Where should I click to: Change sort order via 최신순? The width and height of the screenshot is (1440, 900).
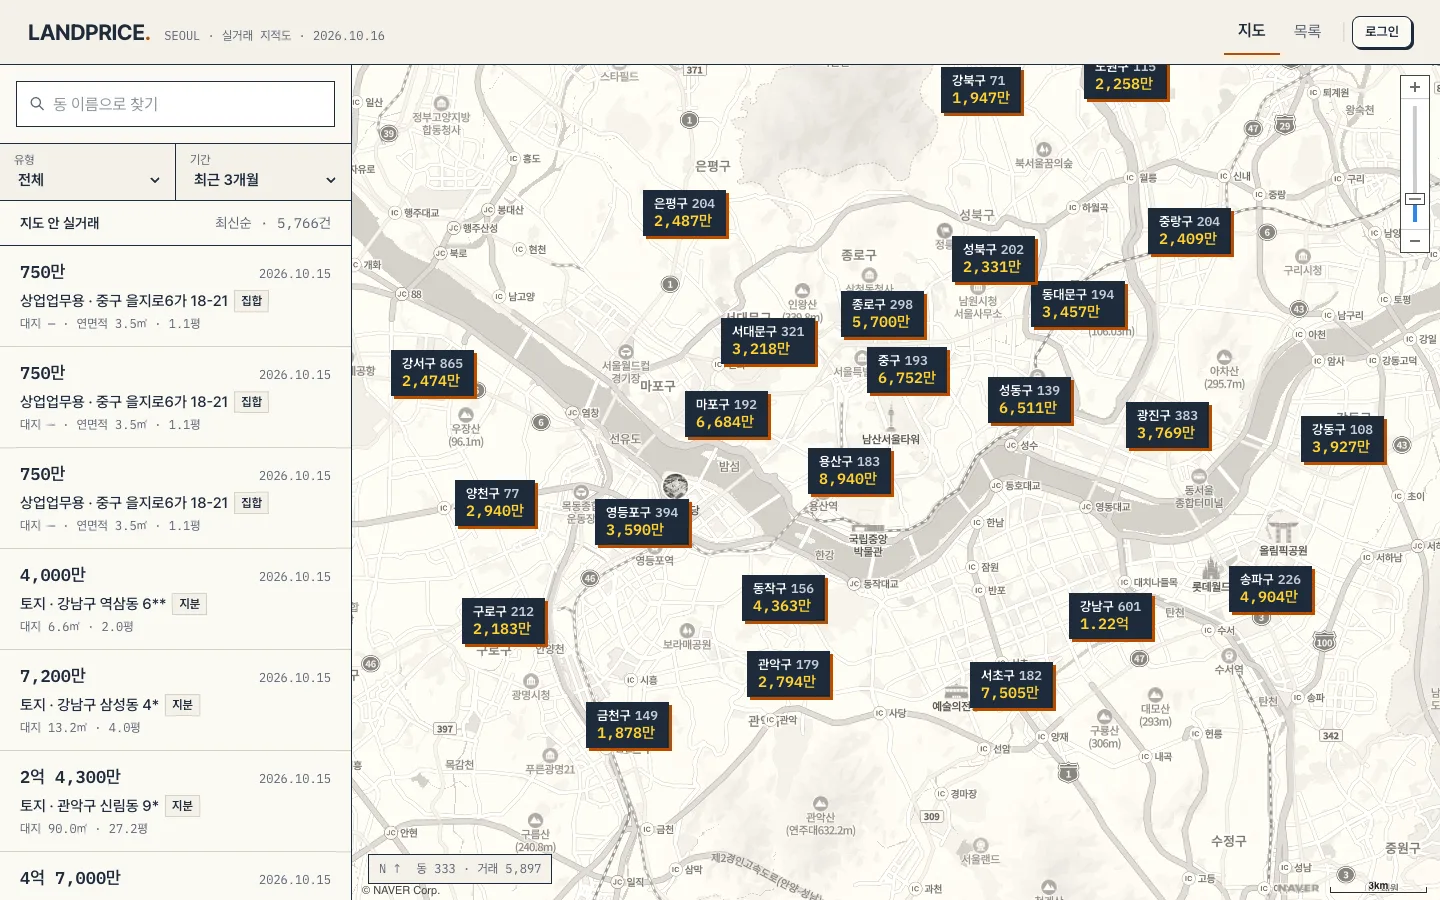[233, 223]
